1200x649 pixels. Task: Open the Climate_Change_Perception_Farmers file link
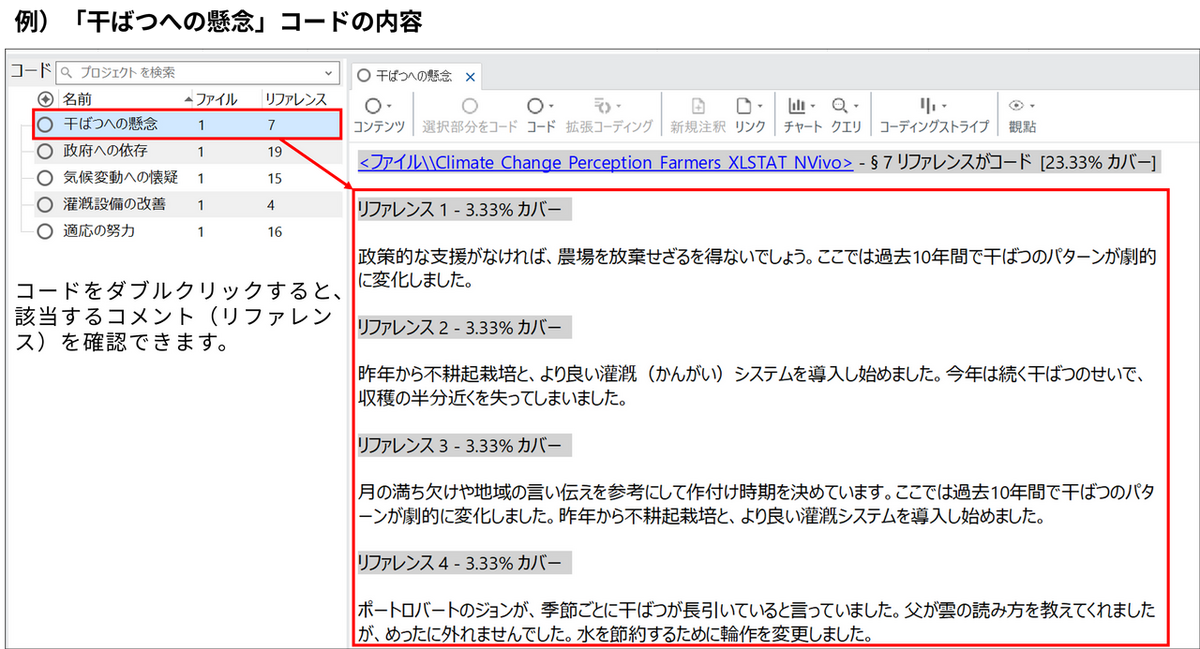pyautogui.click(x=605, y=162)
